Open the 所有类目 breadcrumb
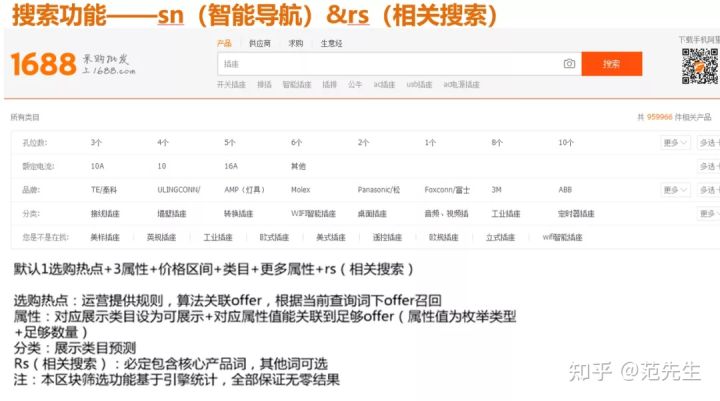 tap(25, 117)
